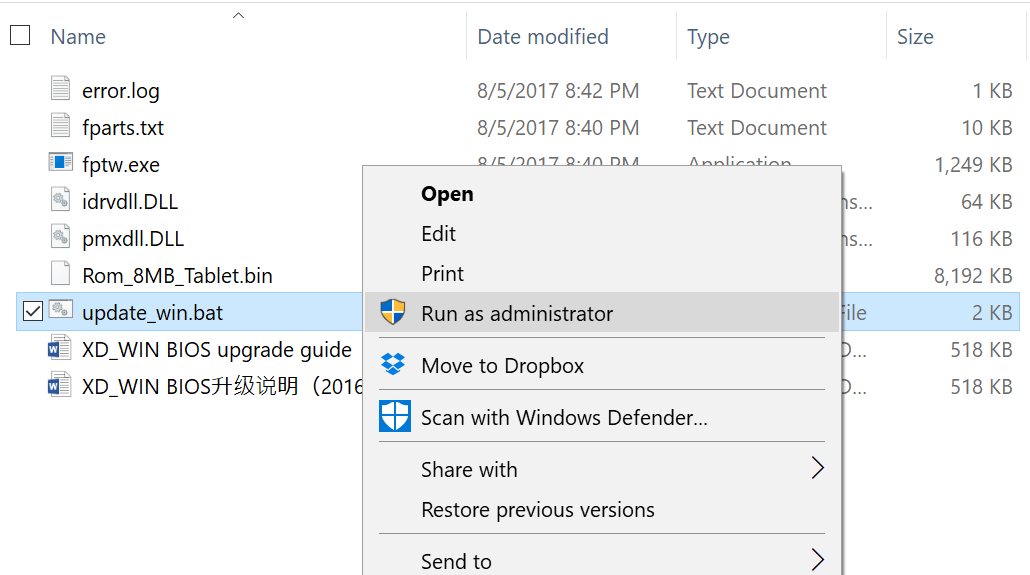1030x575 pixels.
Task: Click the idrvdll.DLL file icon
Action: tap(61, 201)
